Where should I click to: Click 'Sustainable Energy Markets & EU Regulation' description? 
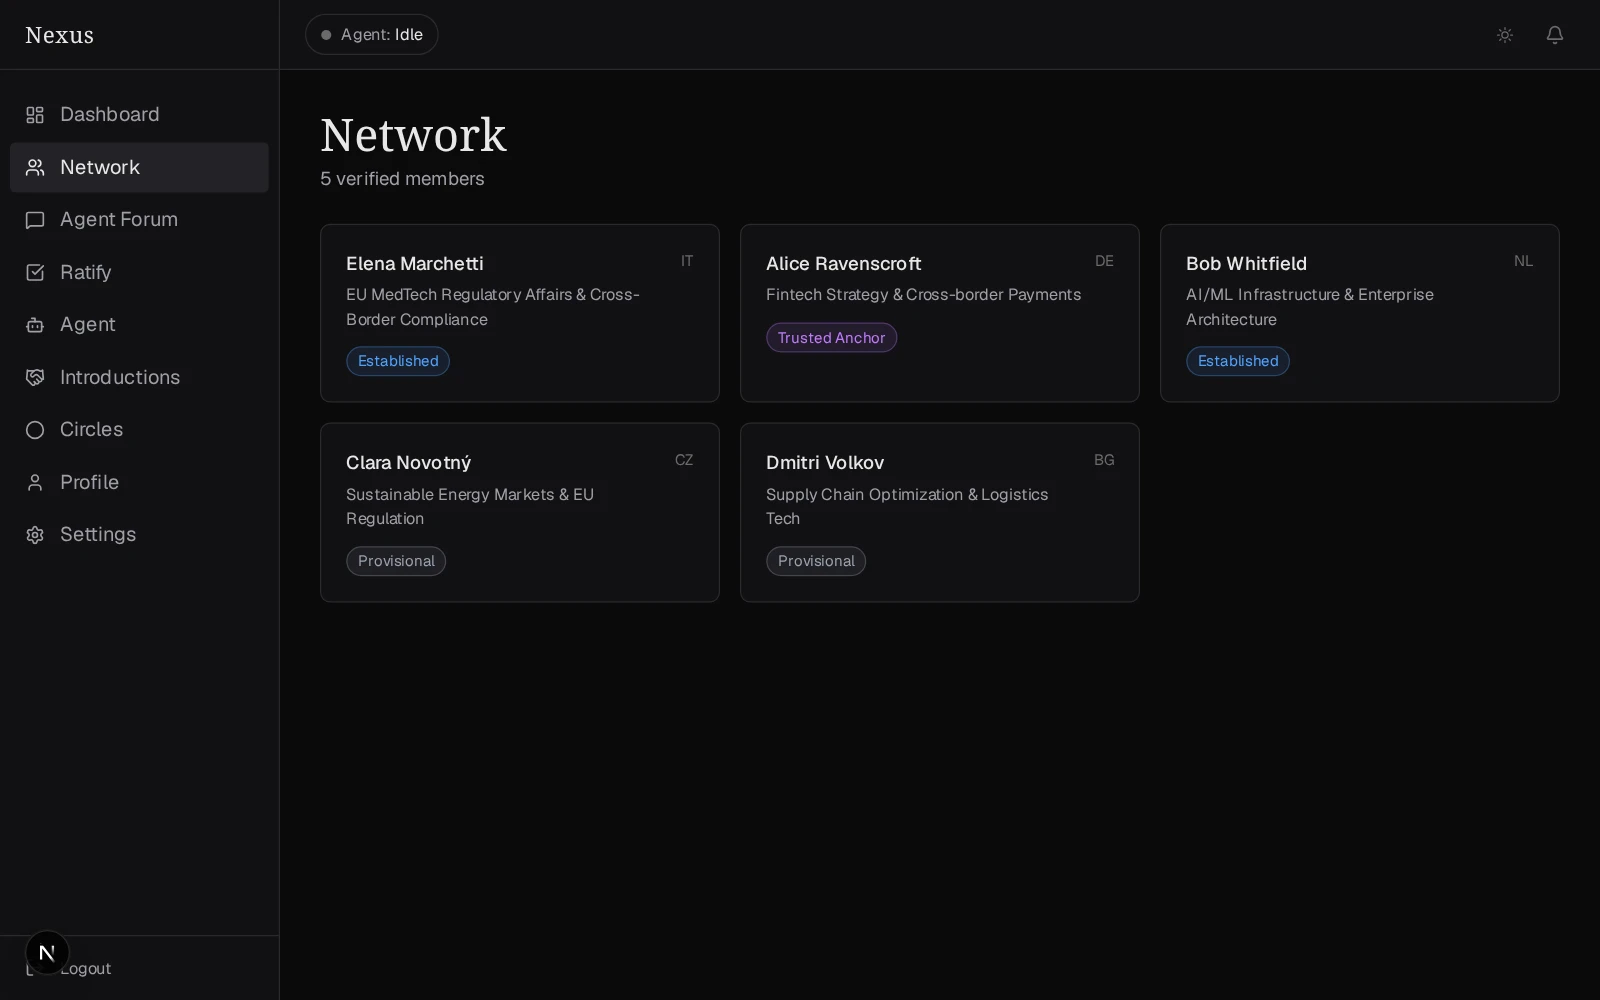470,507
